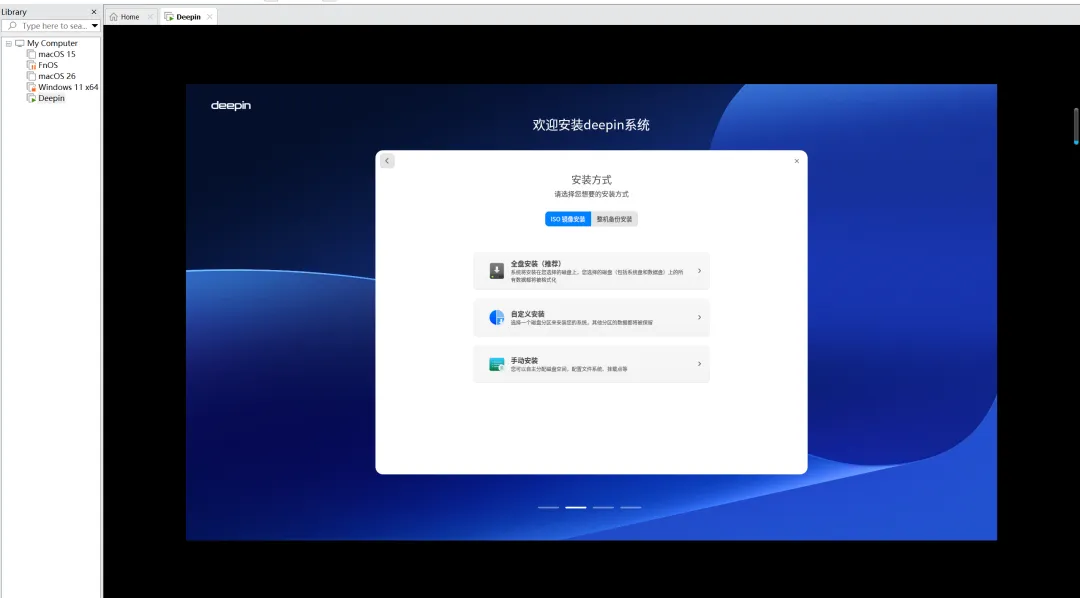
Task: Click the third installer progress indicator dash
Action: (x=603, y=508)
